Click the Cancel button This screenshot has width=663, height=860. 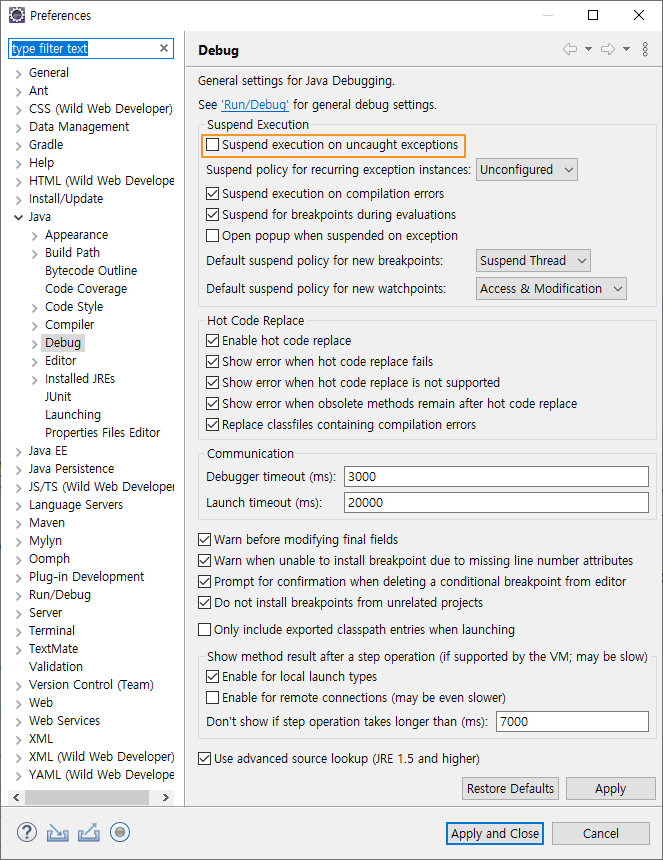[600, 834]
